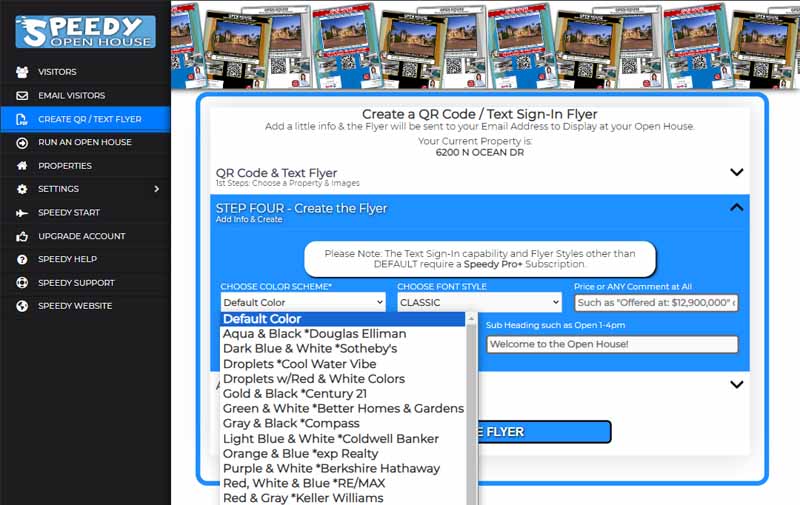This screenshot has width=800, height=505.
Task: Open the Choose Color Scheme dropdown
Action: [x=303, y=302]
